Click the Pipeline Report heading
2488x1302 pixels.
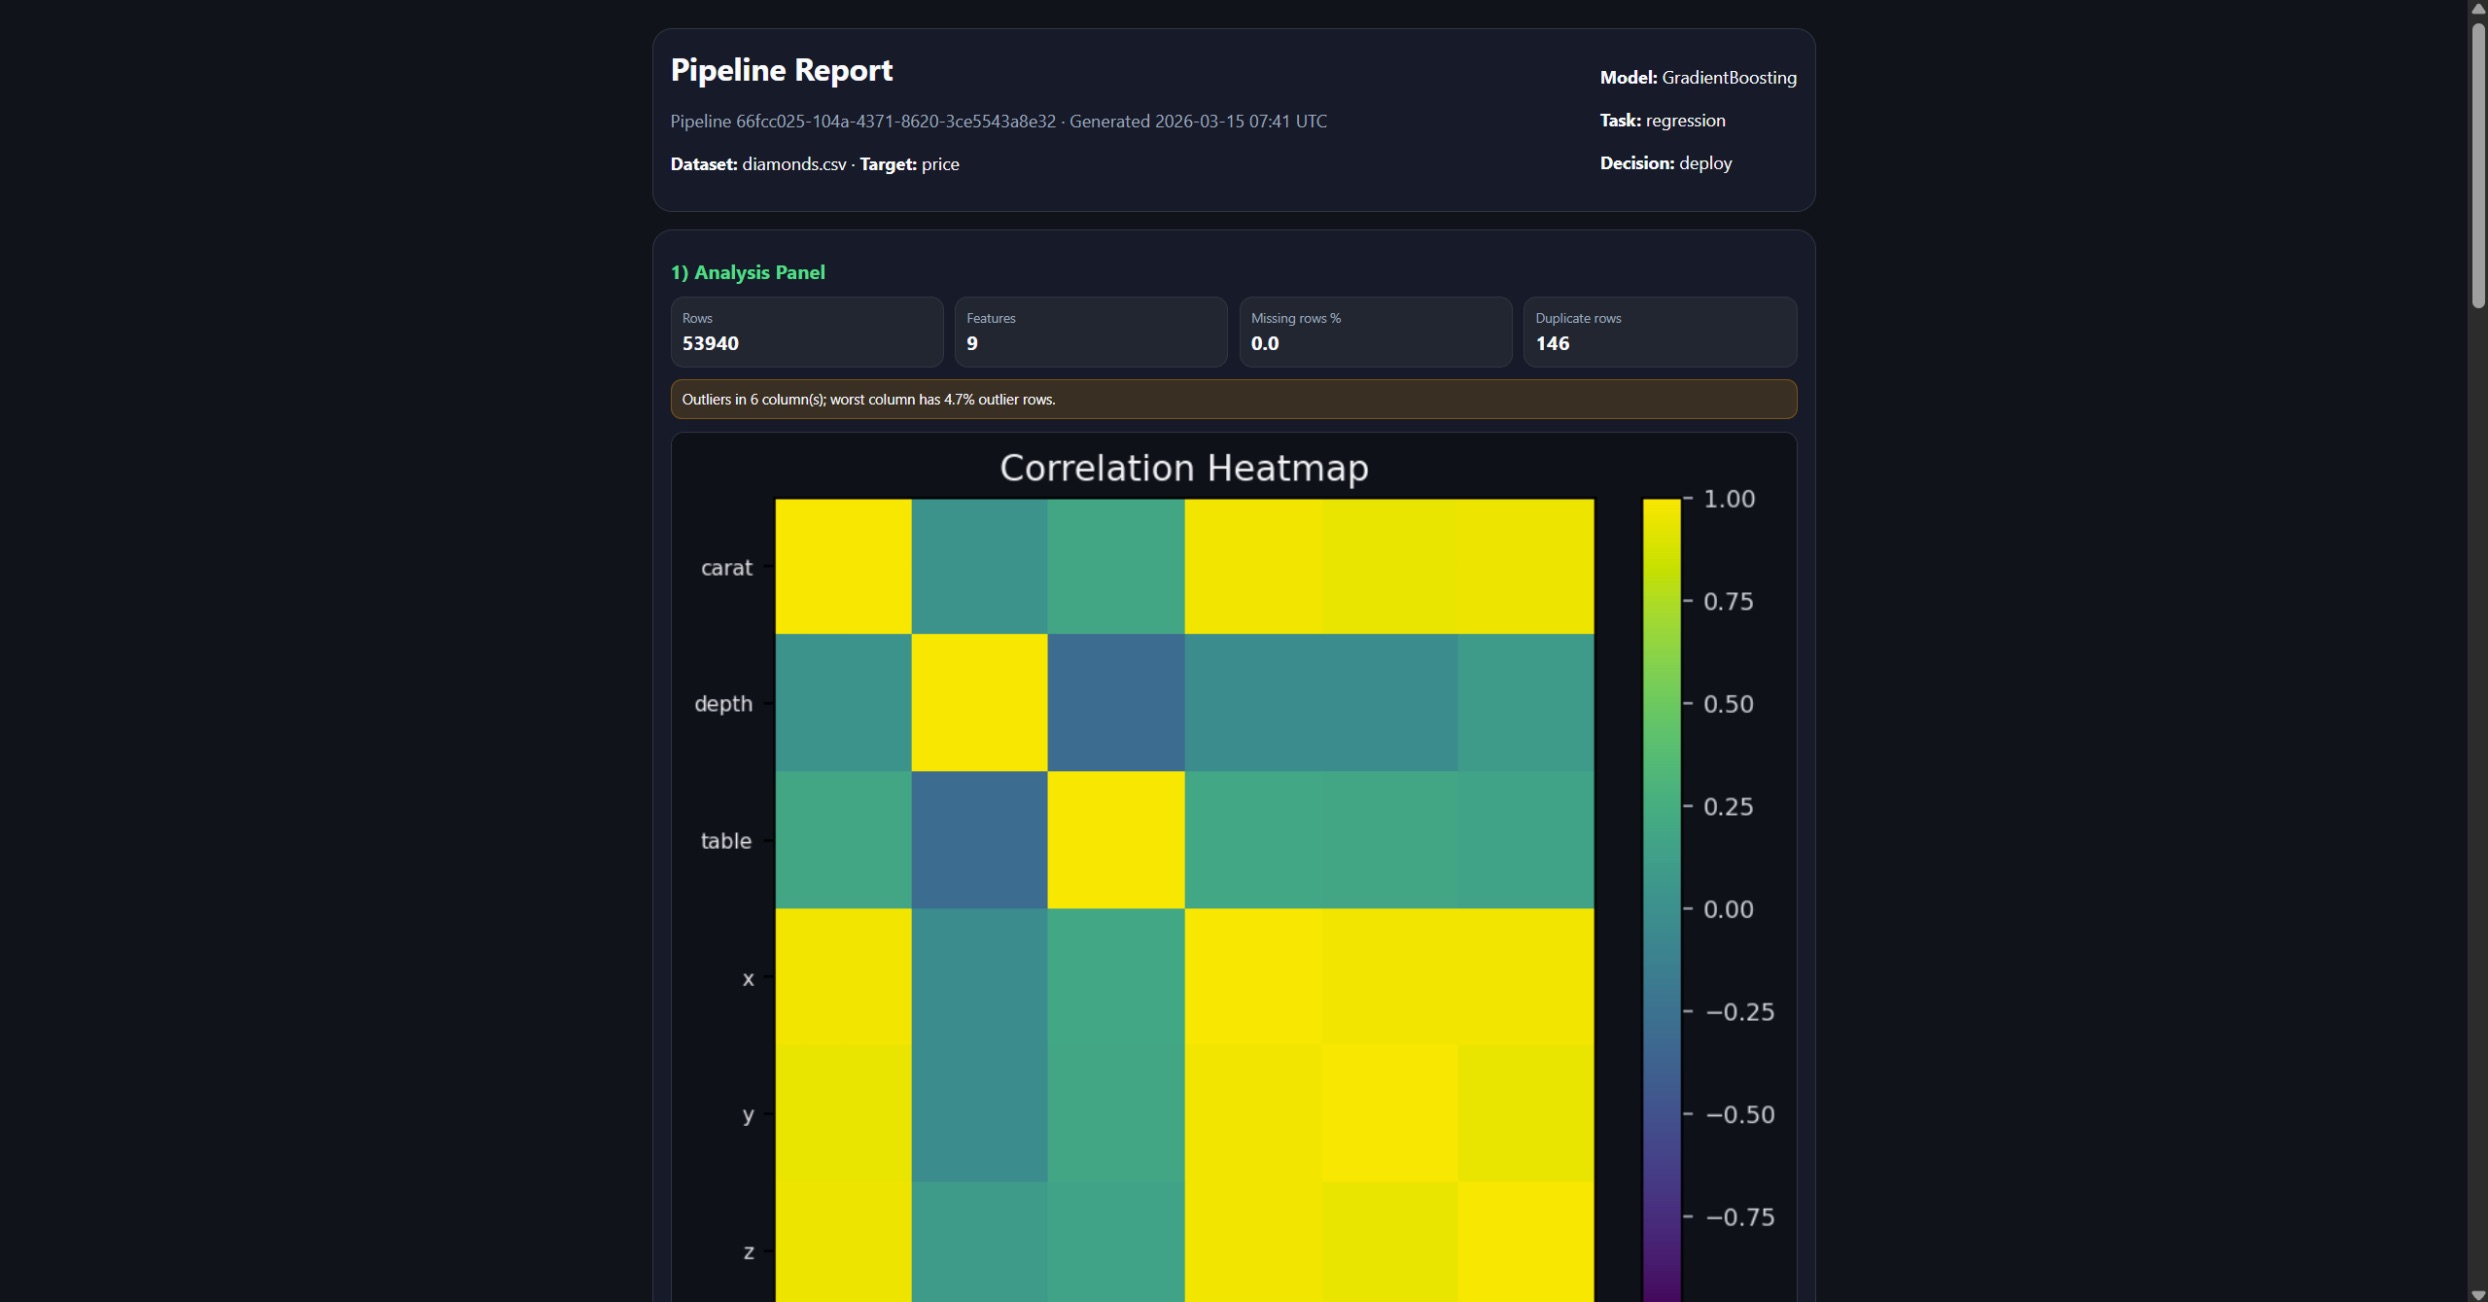[781, 70]
